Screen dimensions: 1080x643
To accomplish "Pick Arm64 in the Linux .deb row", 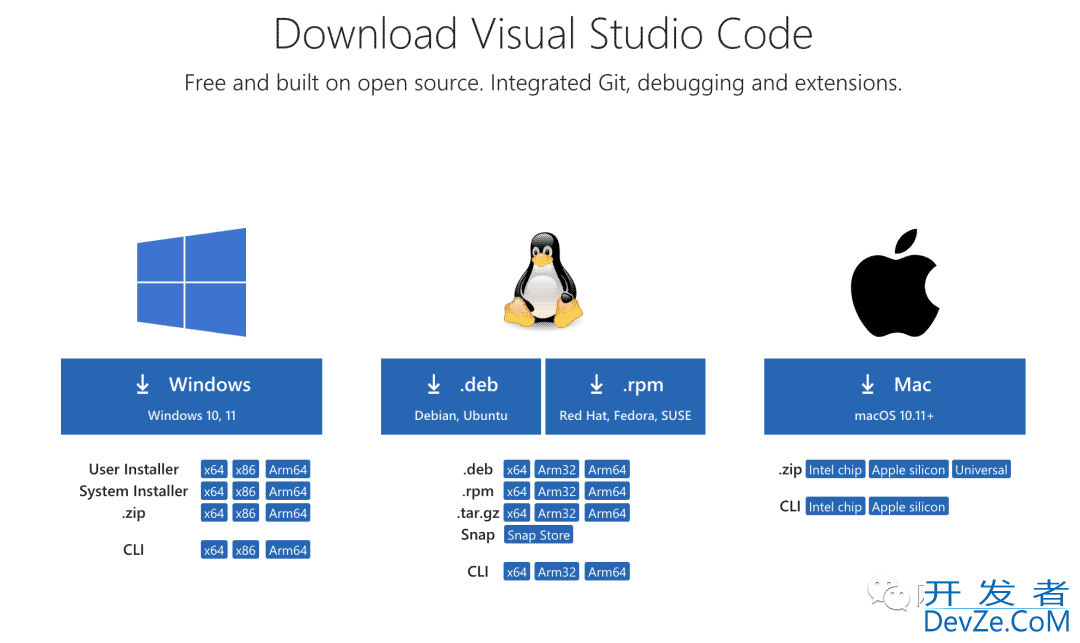I will coord(607,470).
